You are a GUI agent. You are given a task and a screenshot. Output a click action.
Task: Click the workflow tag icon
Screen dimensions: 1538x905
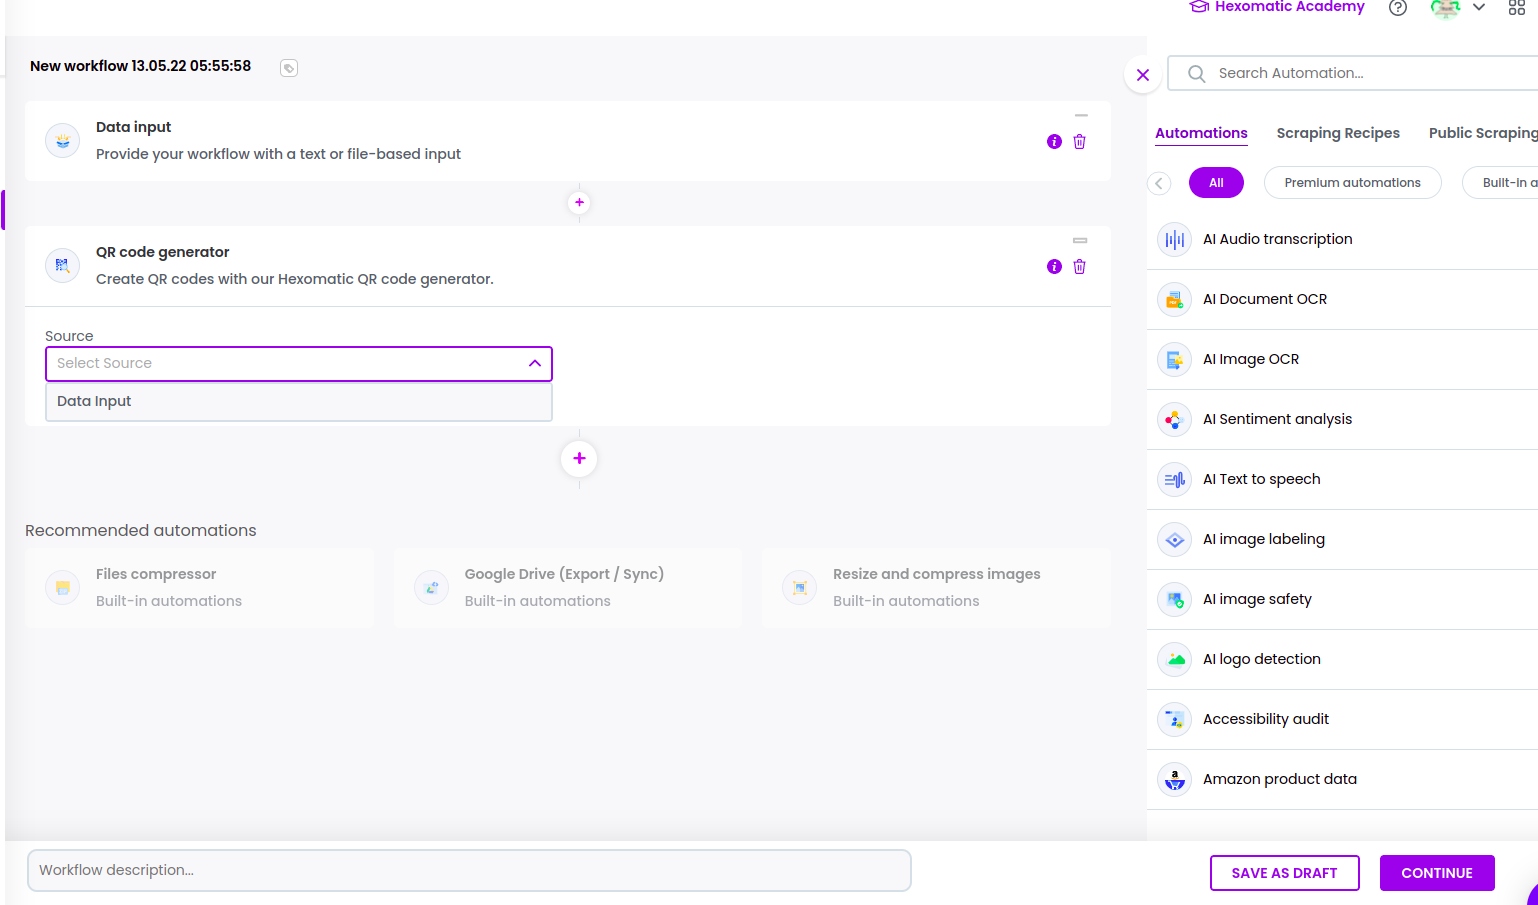[x=289, y=68]
